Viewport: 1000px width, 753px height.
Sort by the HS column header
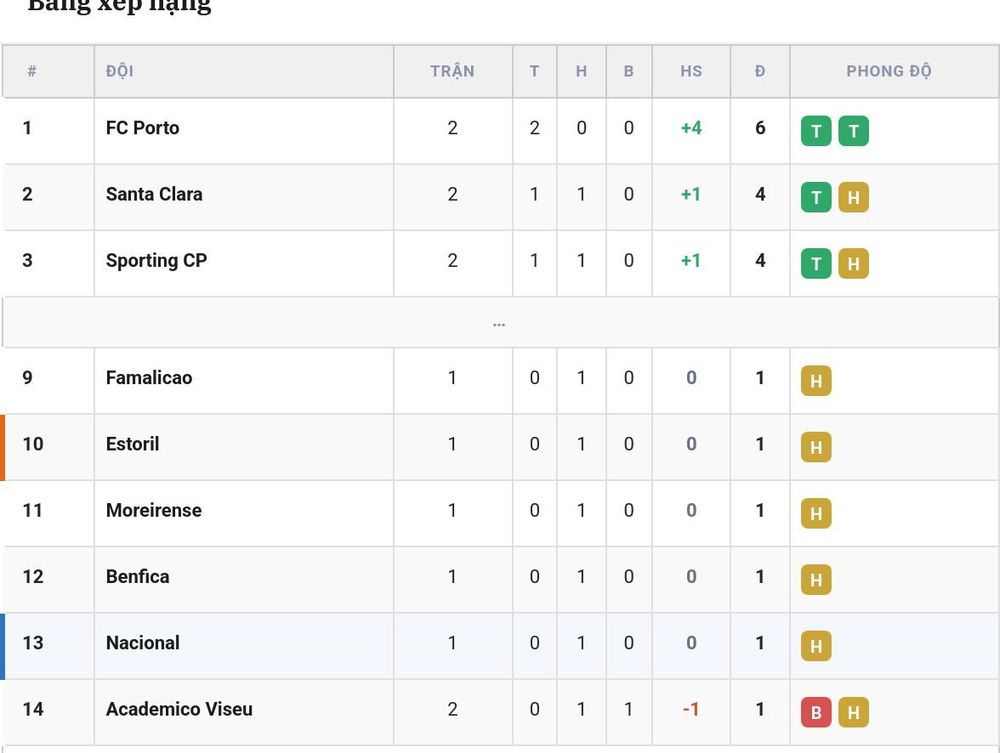tap(691, 71)
